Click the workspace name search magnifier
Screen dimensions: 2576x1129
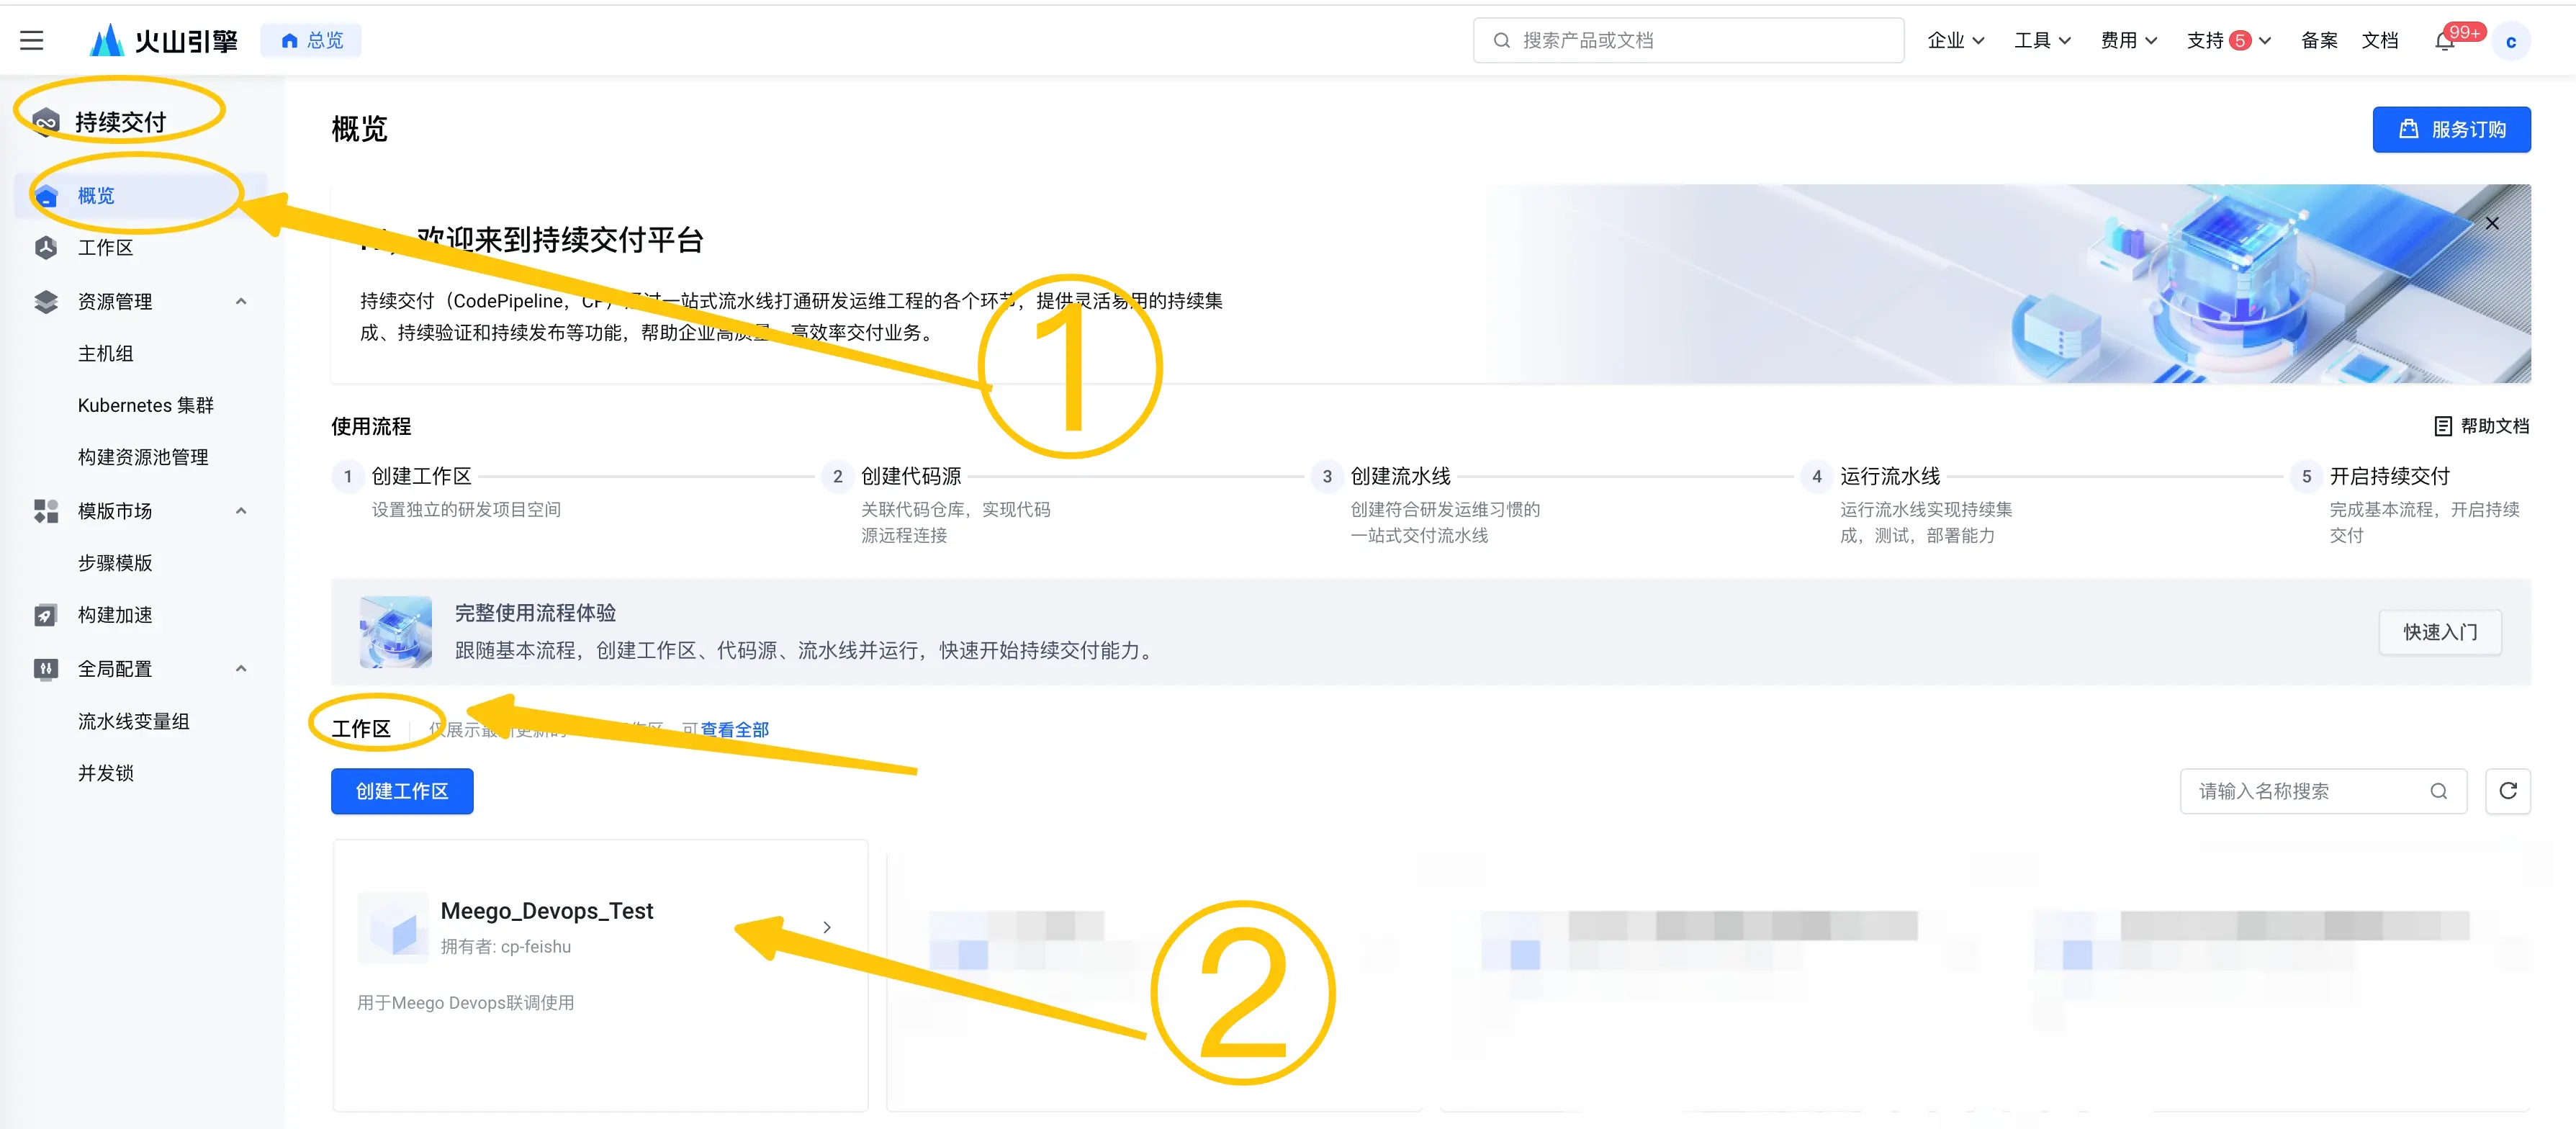pos(2439,791)
